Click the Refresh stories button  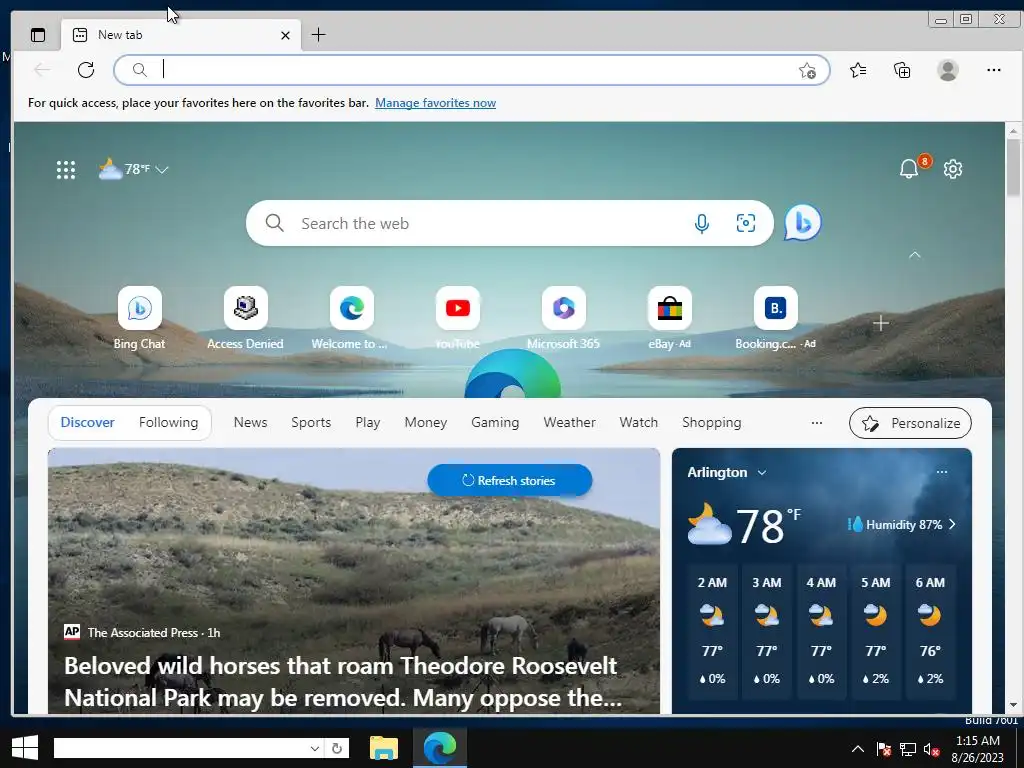click(x=509, y=480)
